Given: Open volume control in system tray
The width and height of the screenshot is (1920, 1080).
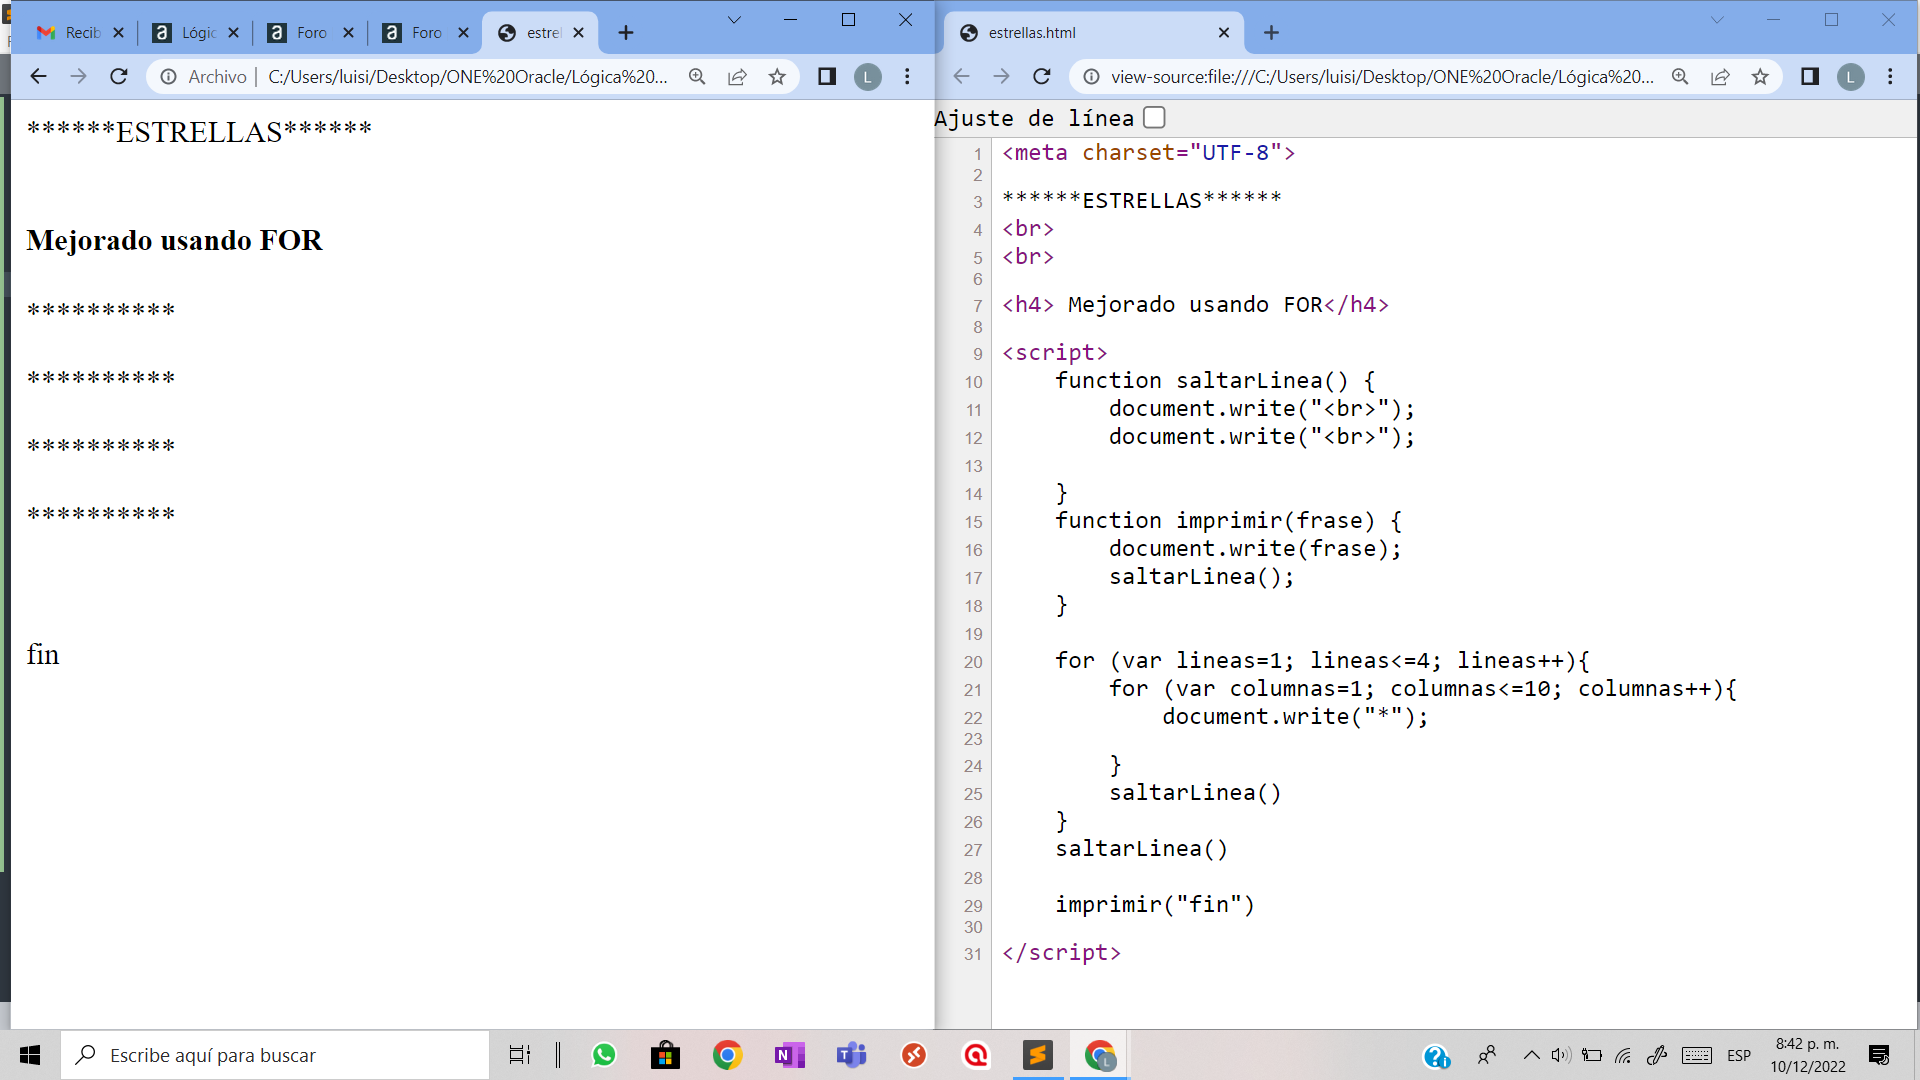Looking at the screenshot, I should coord(1561,1055).
